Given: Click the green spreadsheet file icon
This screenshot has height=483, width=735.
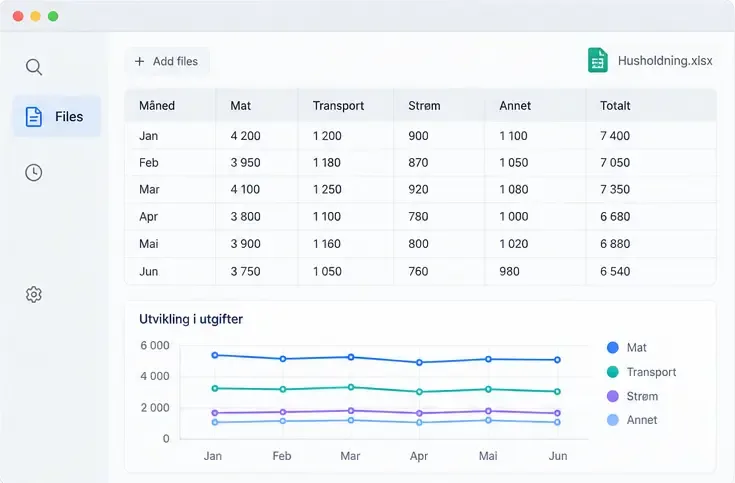Looking at the screenshot, I should coord(598,60).
